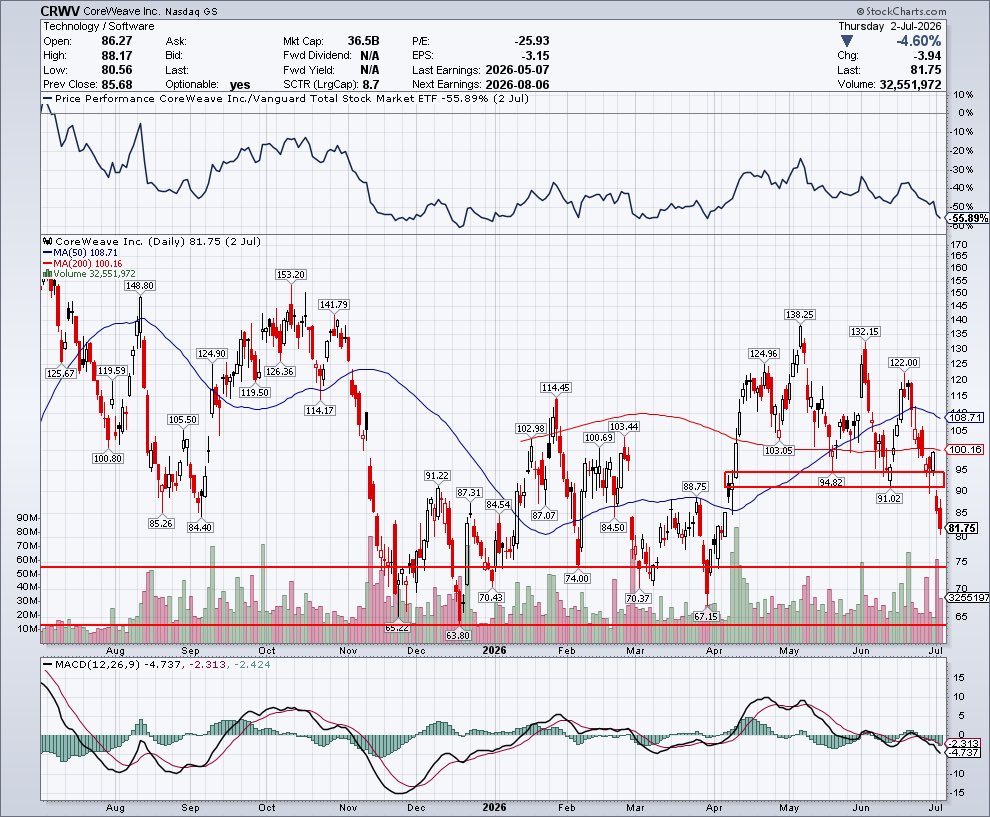The width and height of the screenshot is (990, 817).
Task: Click the 126.36 price label
Action: click(279, 371)
